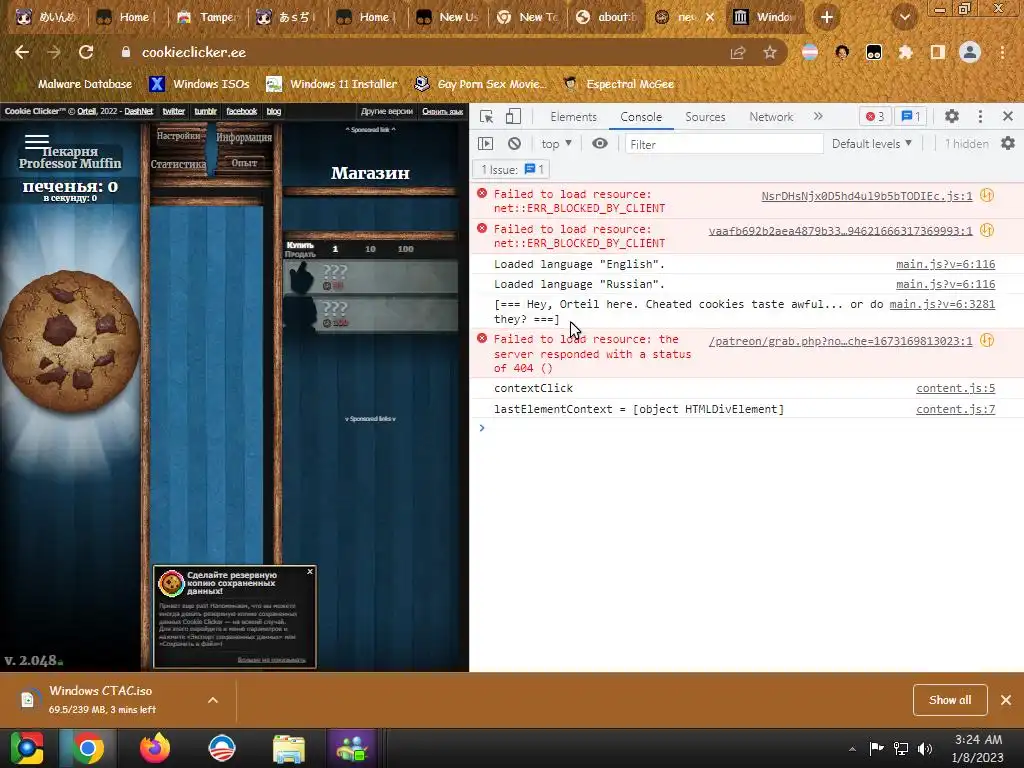Open DevTools settings gear next to issues counter
The height and width of the screenshot is (768, 1024).
(x=952, y=116)
